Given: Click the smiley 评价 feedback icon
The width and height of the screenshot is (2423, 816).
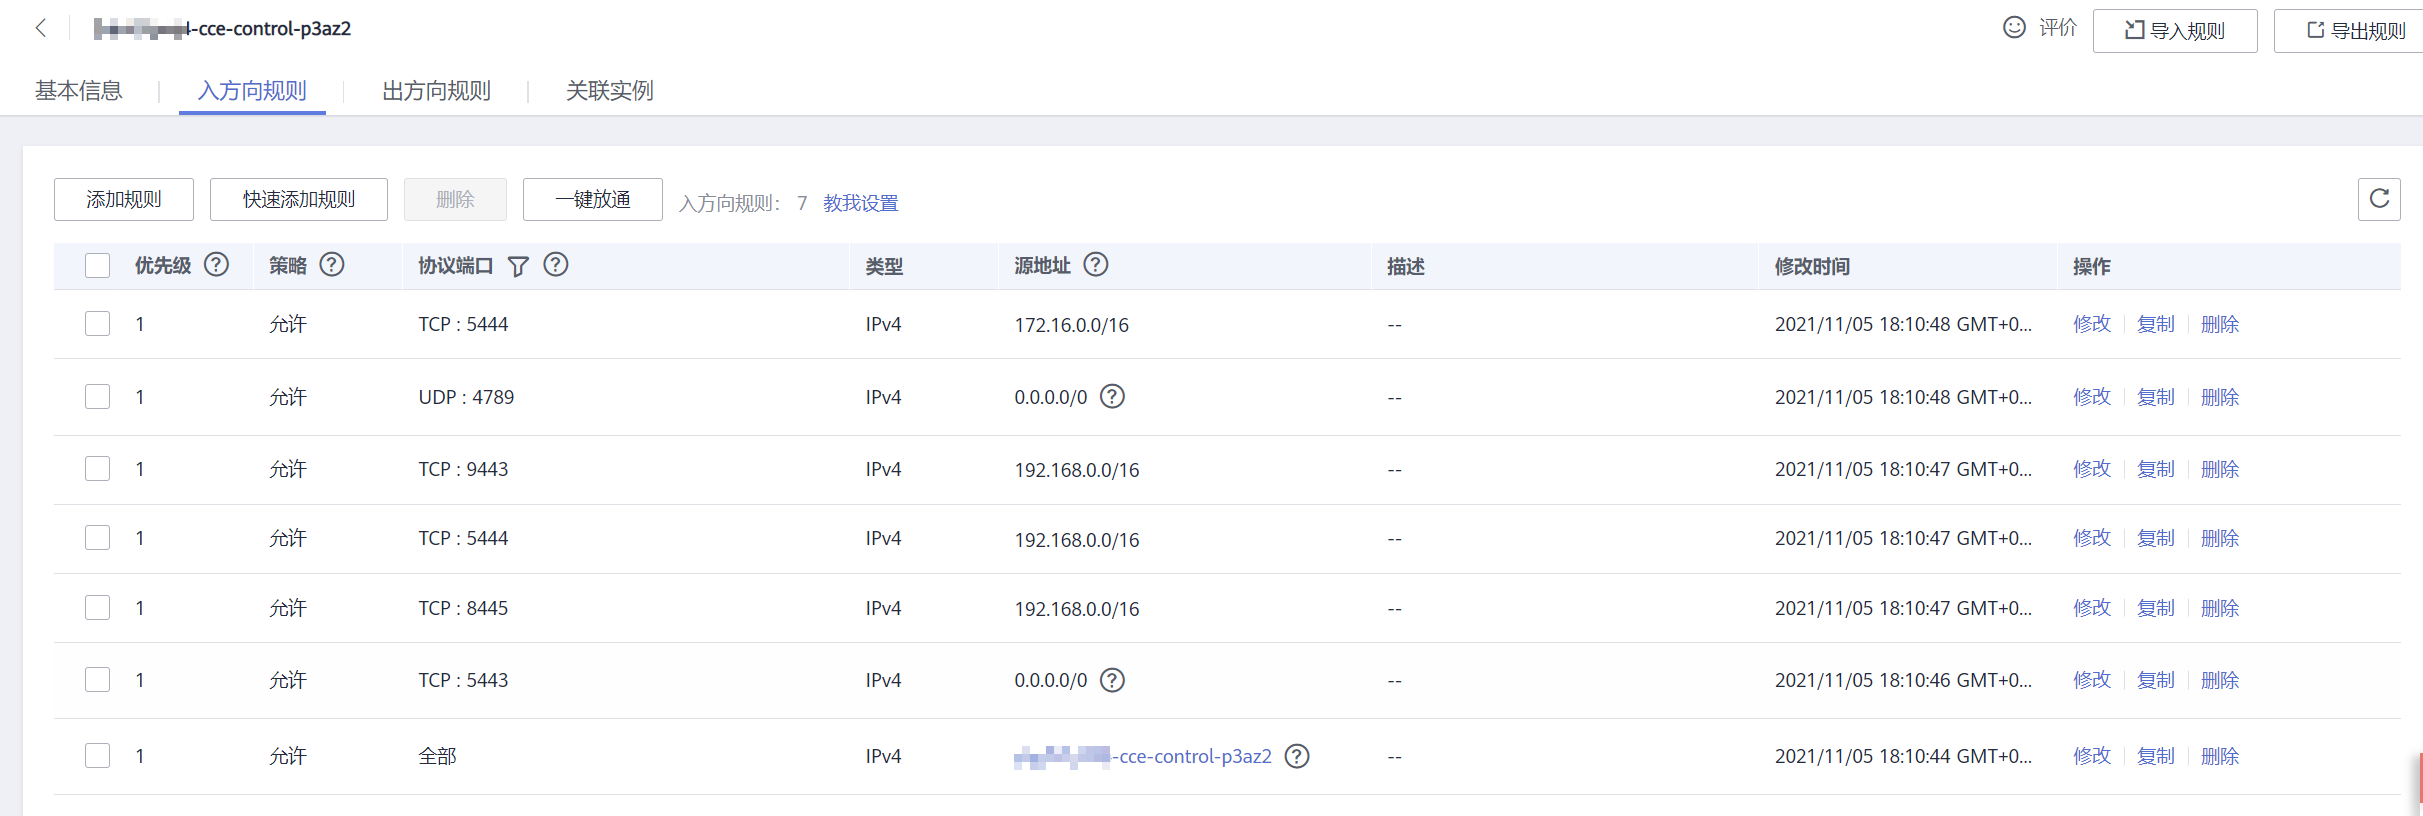Looking at the screenshot, I should pyautogui.click(x=2014, y=28).
